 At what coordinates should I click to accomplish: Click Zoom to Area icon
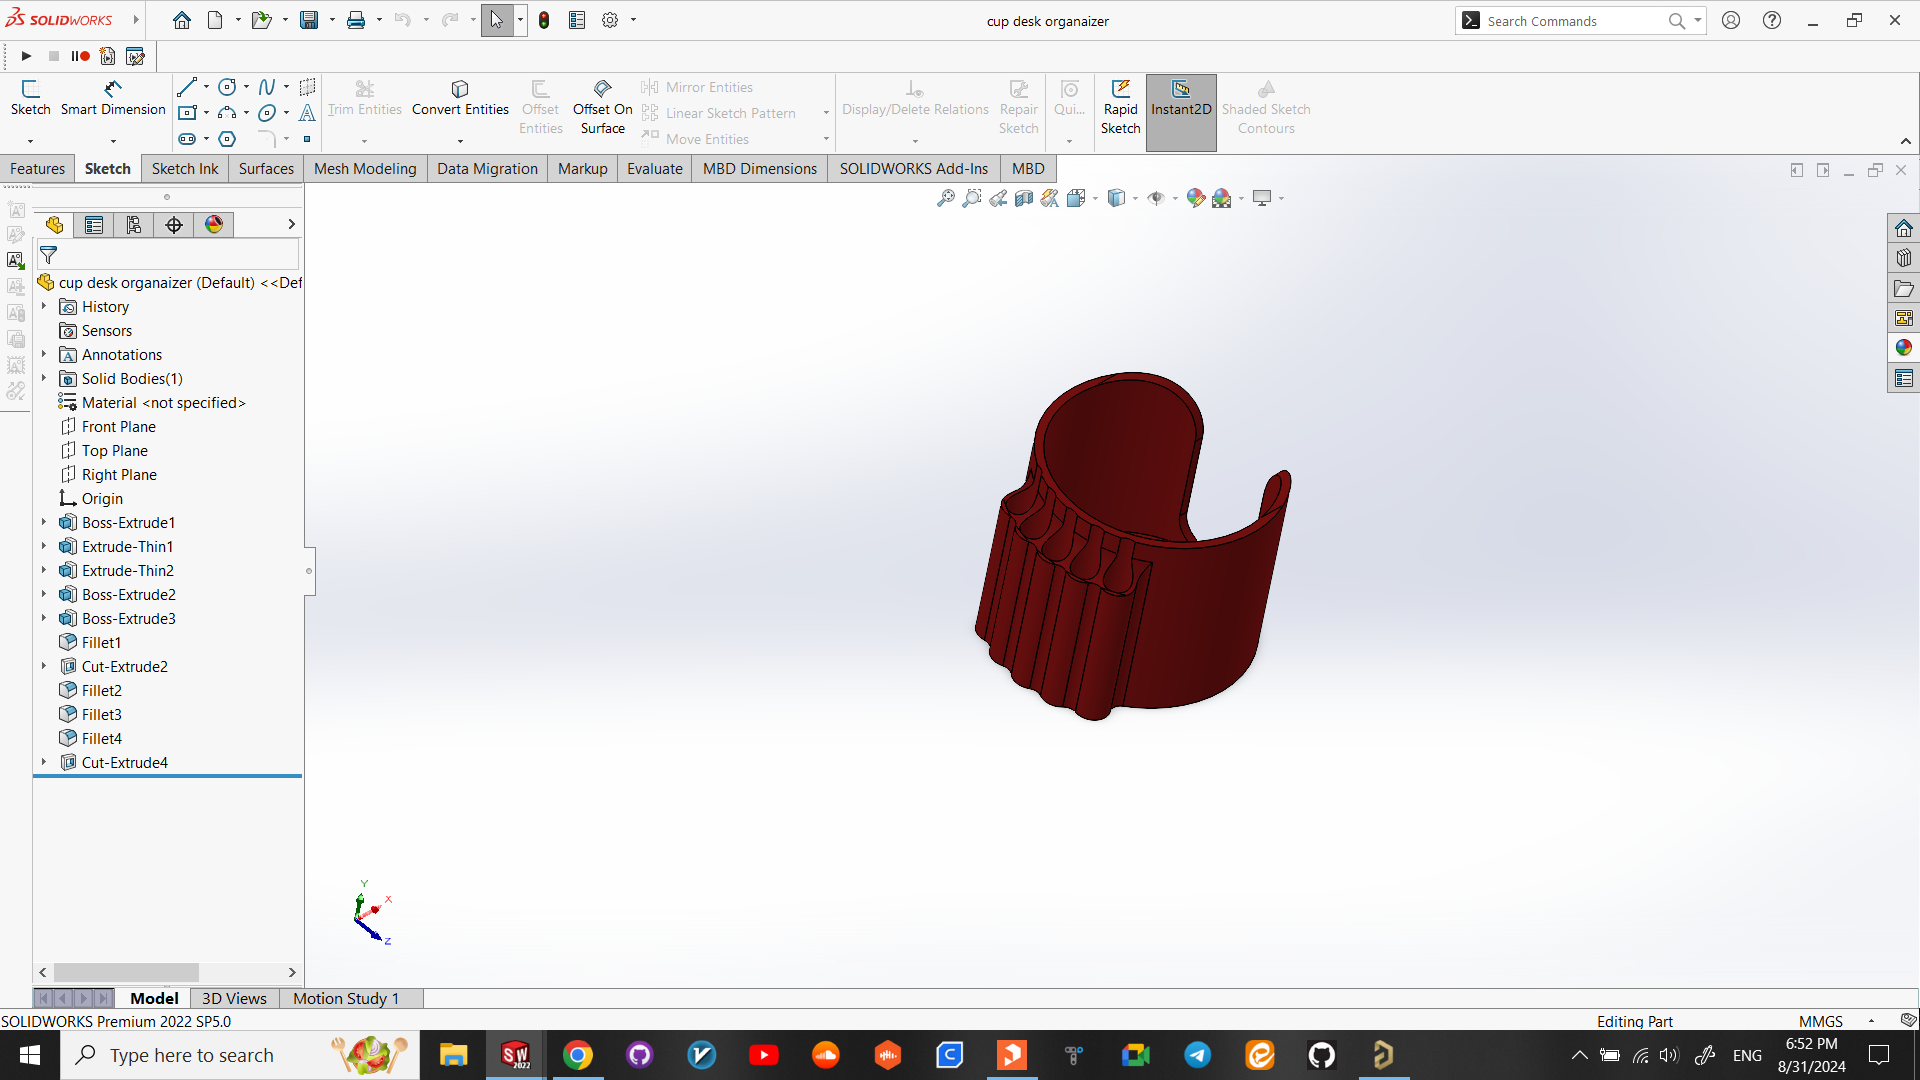[971, 198]
